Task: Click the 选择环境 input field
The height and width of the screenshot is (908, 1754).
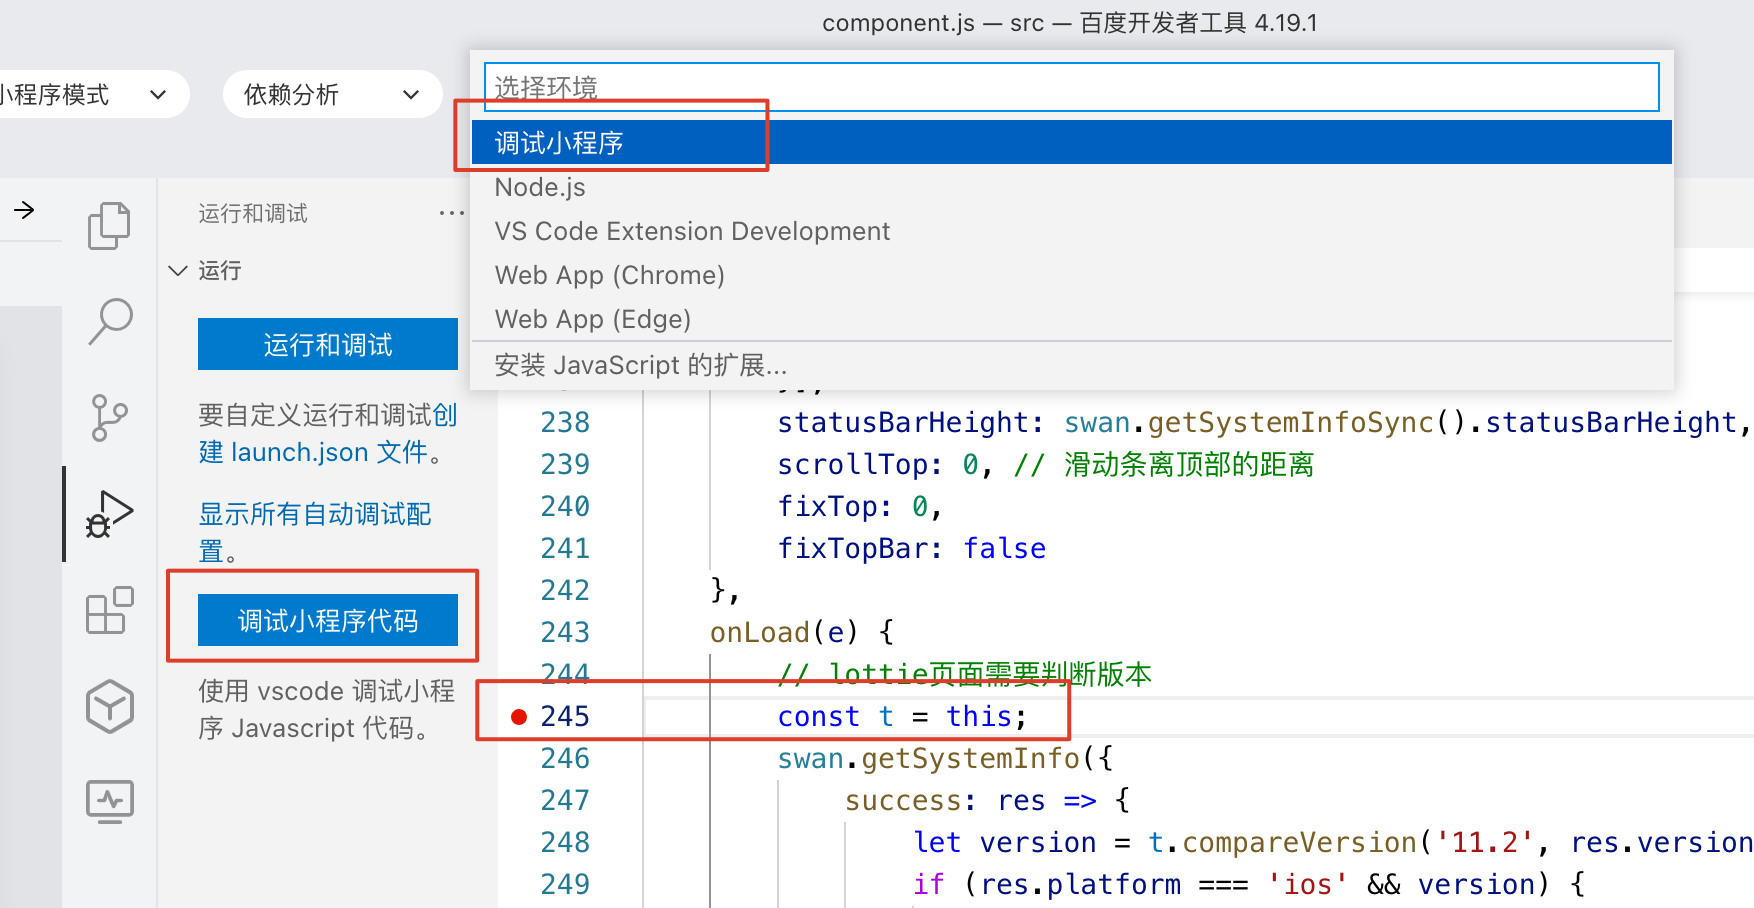Action: 1070,87
